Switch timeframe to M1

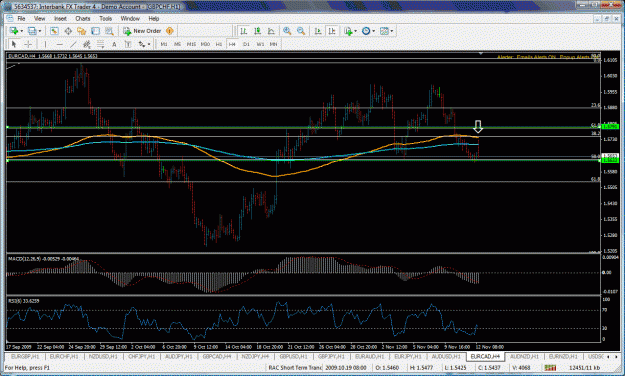[x=164, y=44]
